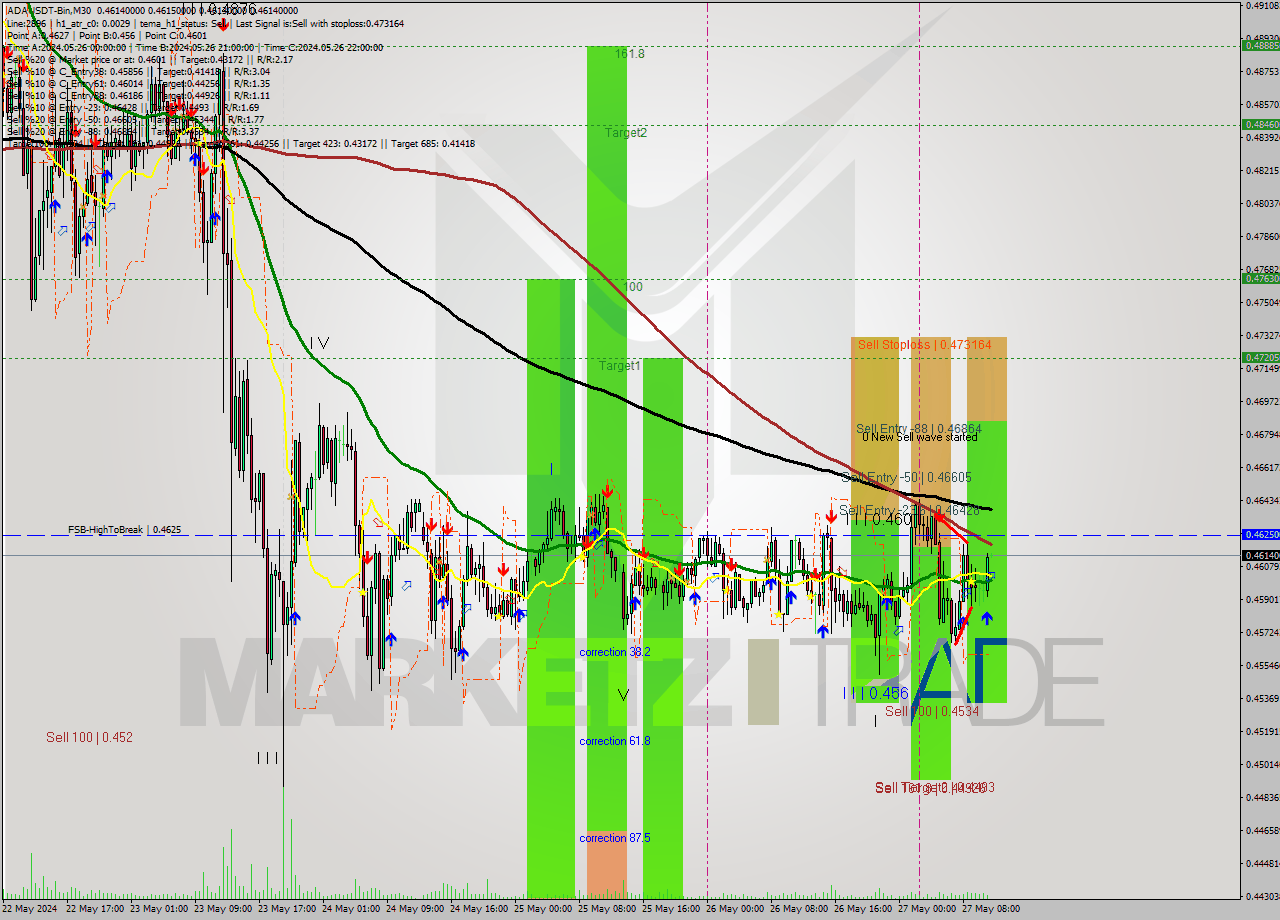Click the green 0.48460 price axis tag
This screenshot has width=1280, height=920.
(x=1261, y=125)
